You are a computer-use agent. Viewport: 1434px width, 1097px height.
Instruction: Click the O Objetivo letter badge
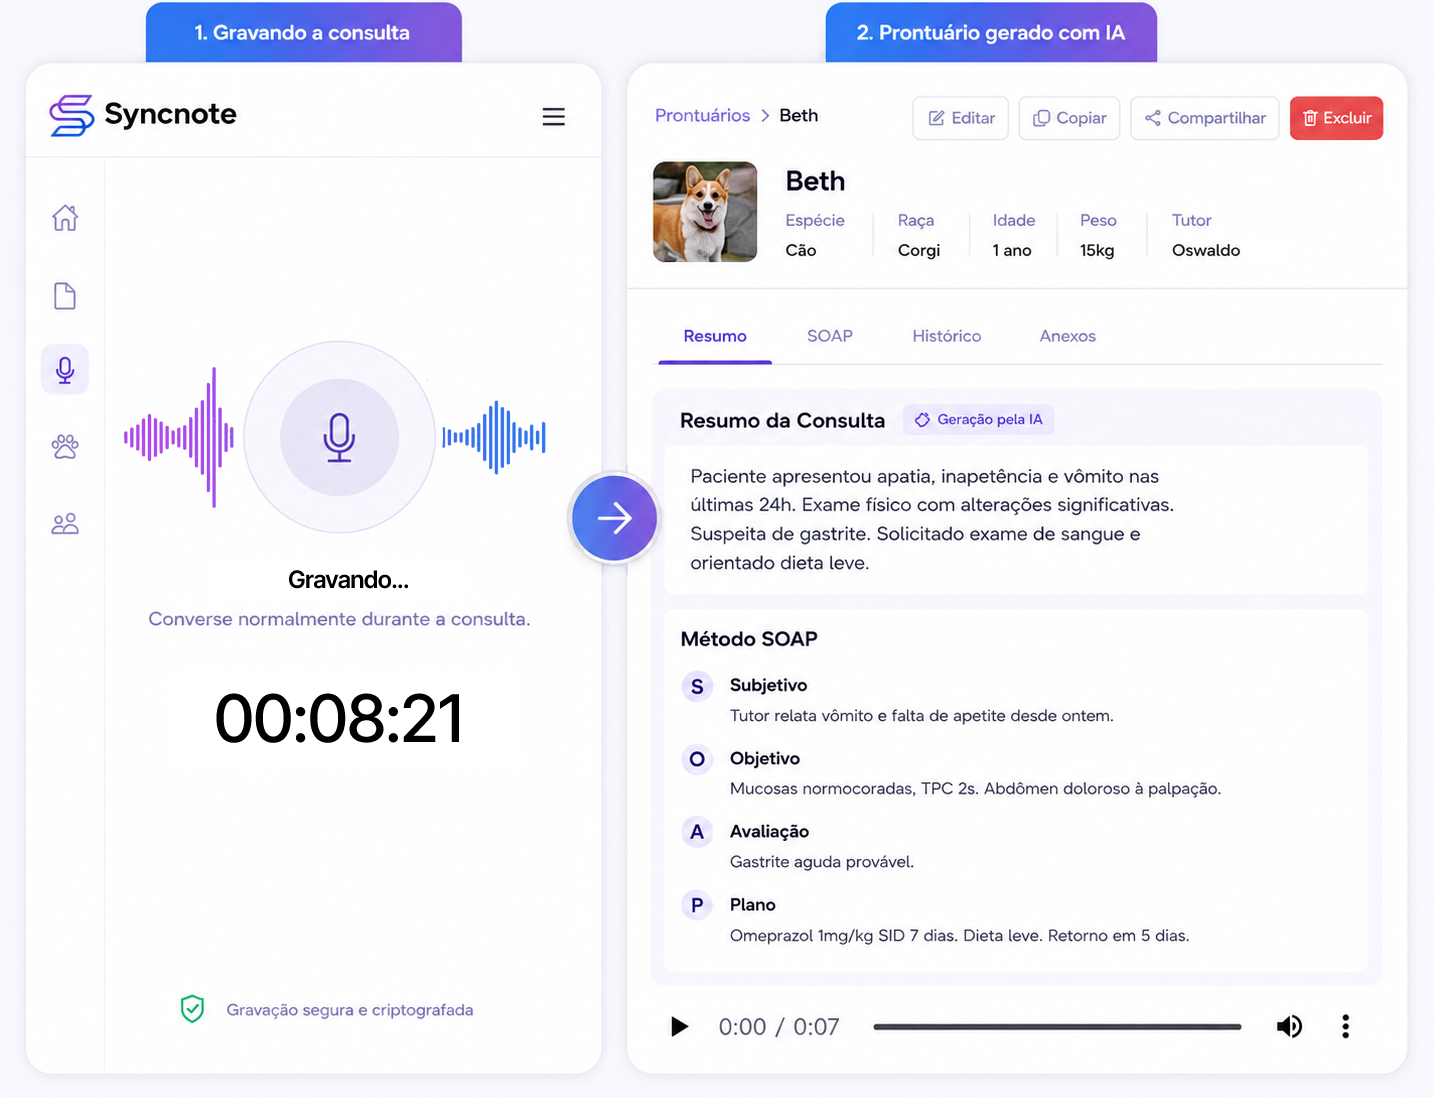pyautogui.click(x=697, y=759)
